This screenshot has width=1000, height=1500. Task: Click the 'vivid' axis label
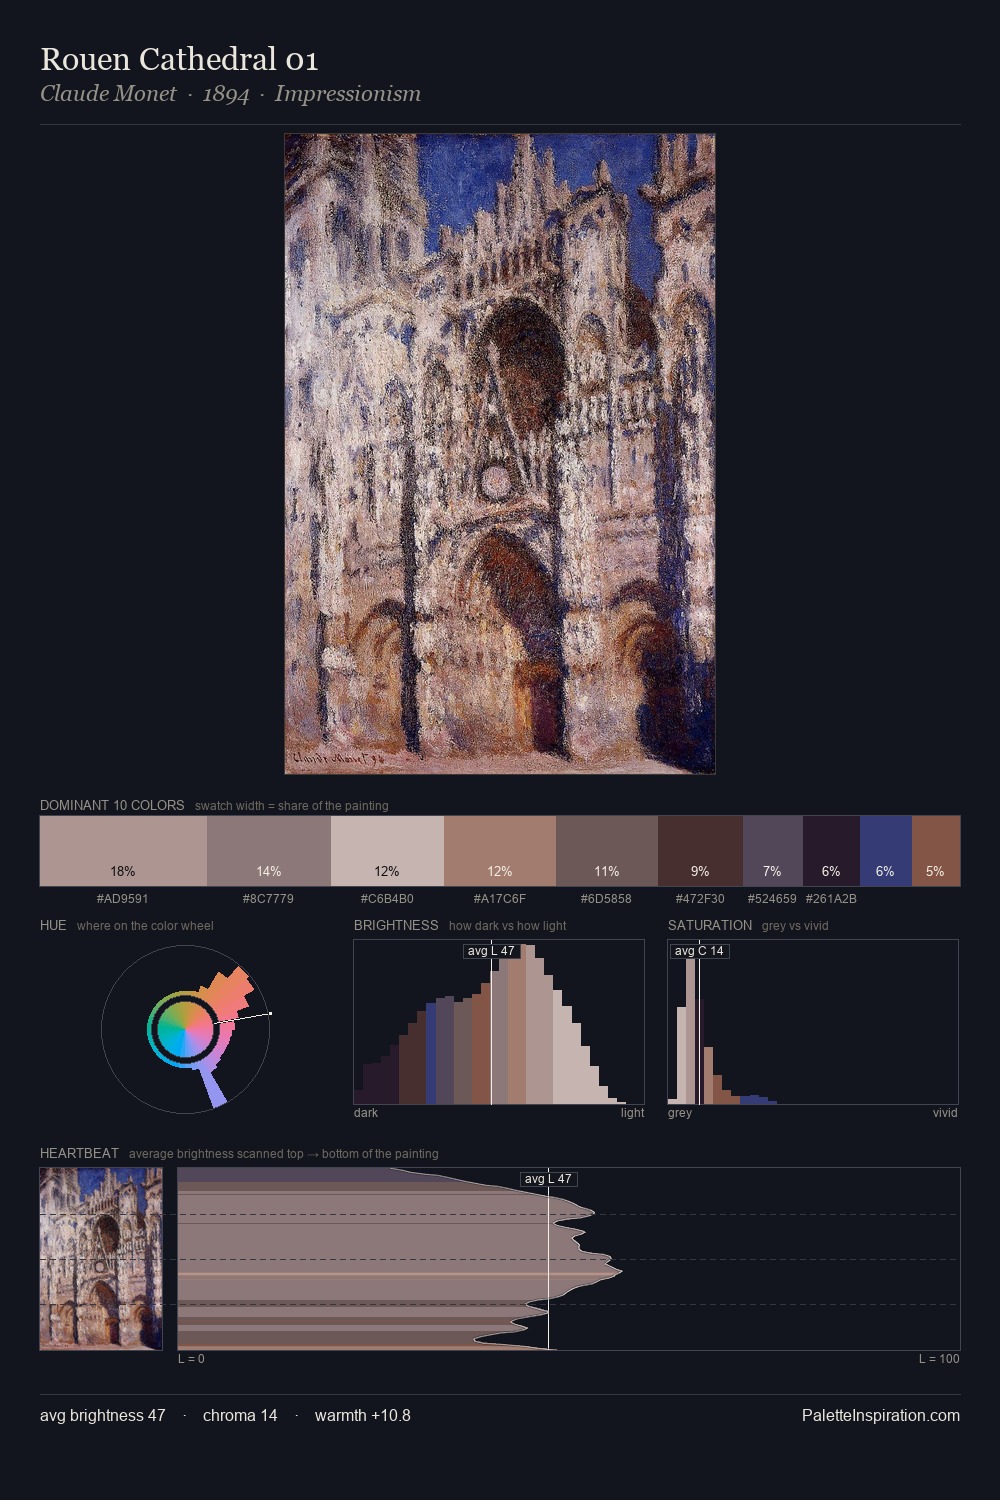[x=945, y=1112]
